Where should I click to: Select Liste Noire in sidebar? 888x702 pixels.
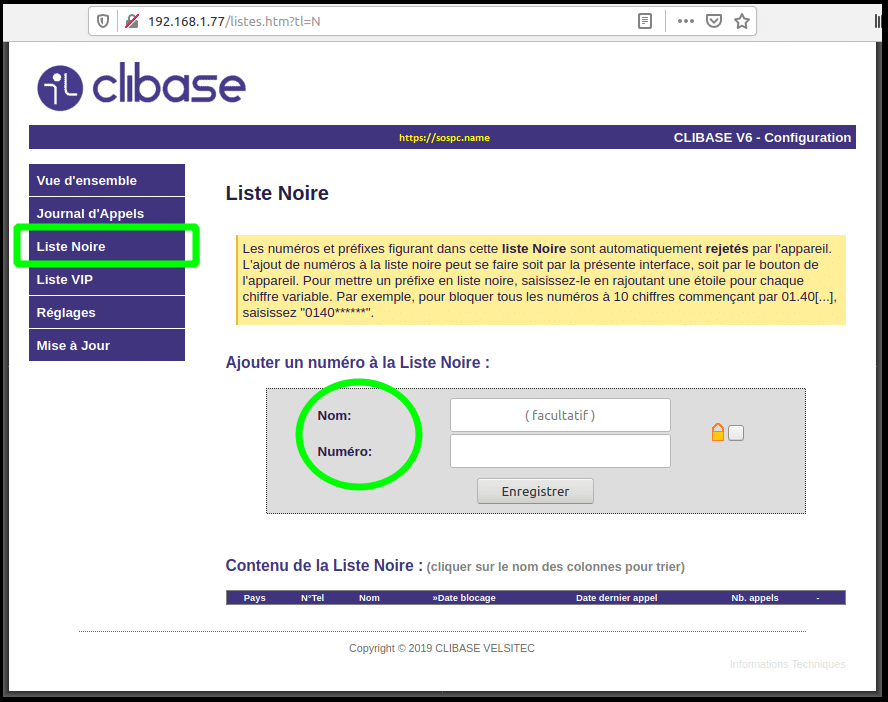coord(107,246)
